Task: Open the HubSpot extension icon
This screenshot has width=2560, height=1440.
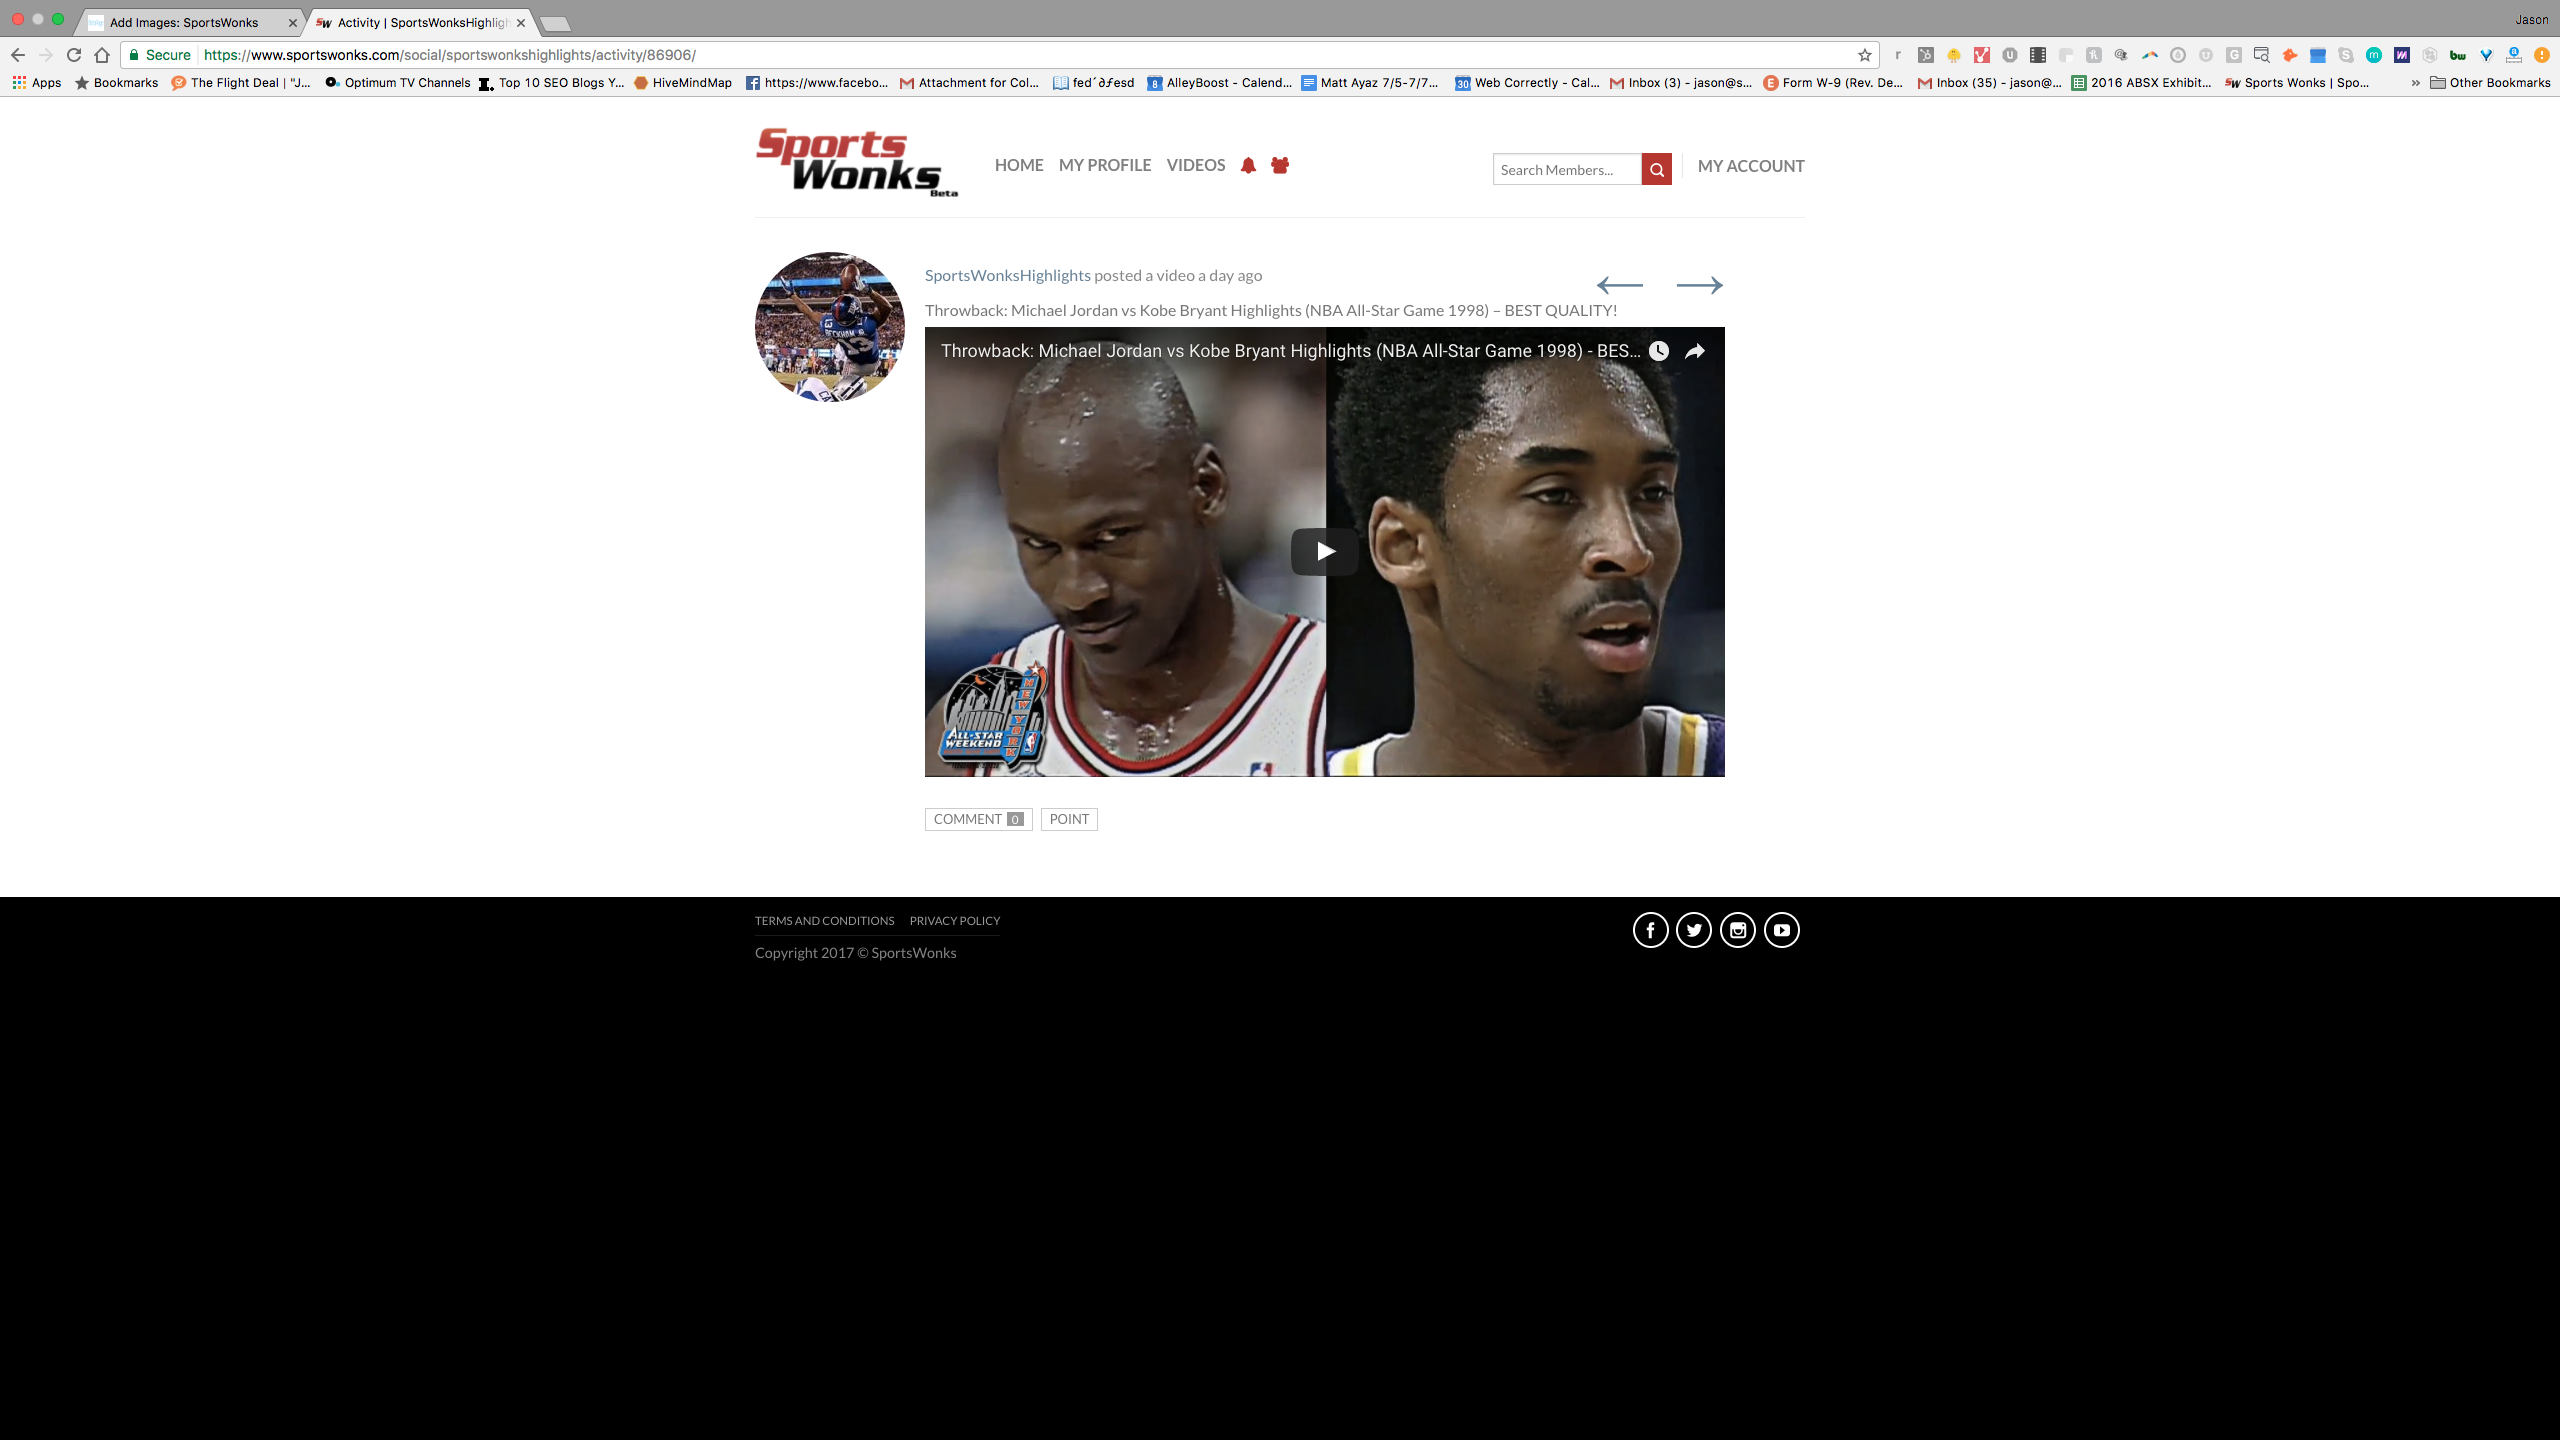Action: pos(1925,55)
